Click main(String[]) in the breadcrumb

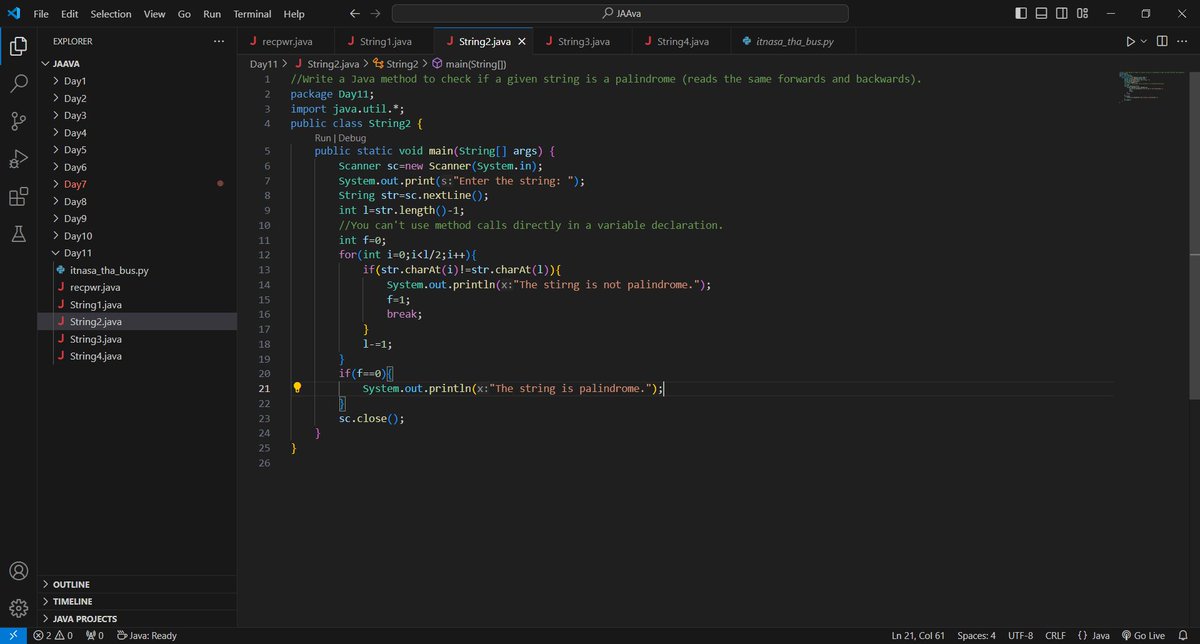pyautogui.click(x=468, y=63)
